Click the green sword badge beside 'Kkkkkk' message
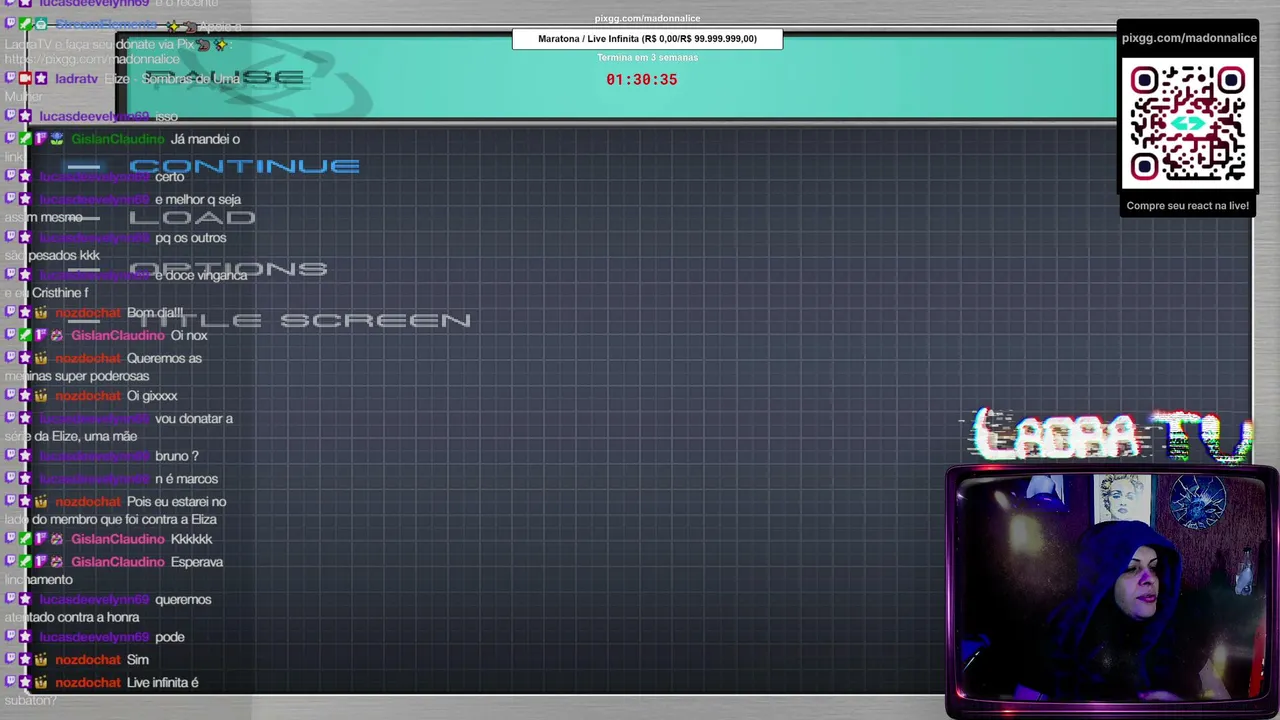The width and height of the screenshot is (1280, 720). pos(25,539)
